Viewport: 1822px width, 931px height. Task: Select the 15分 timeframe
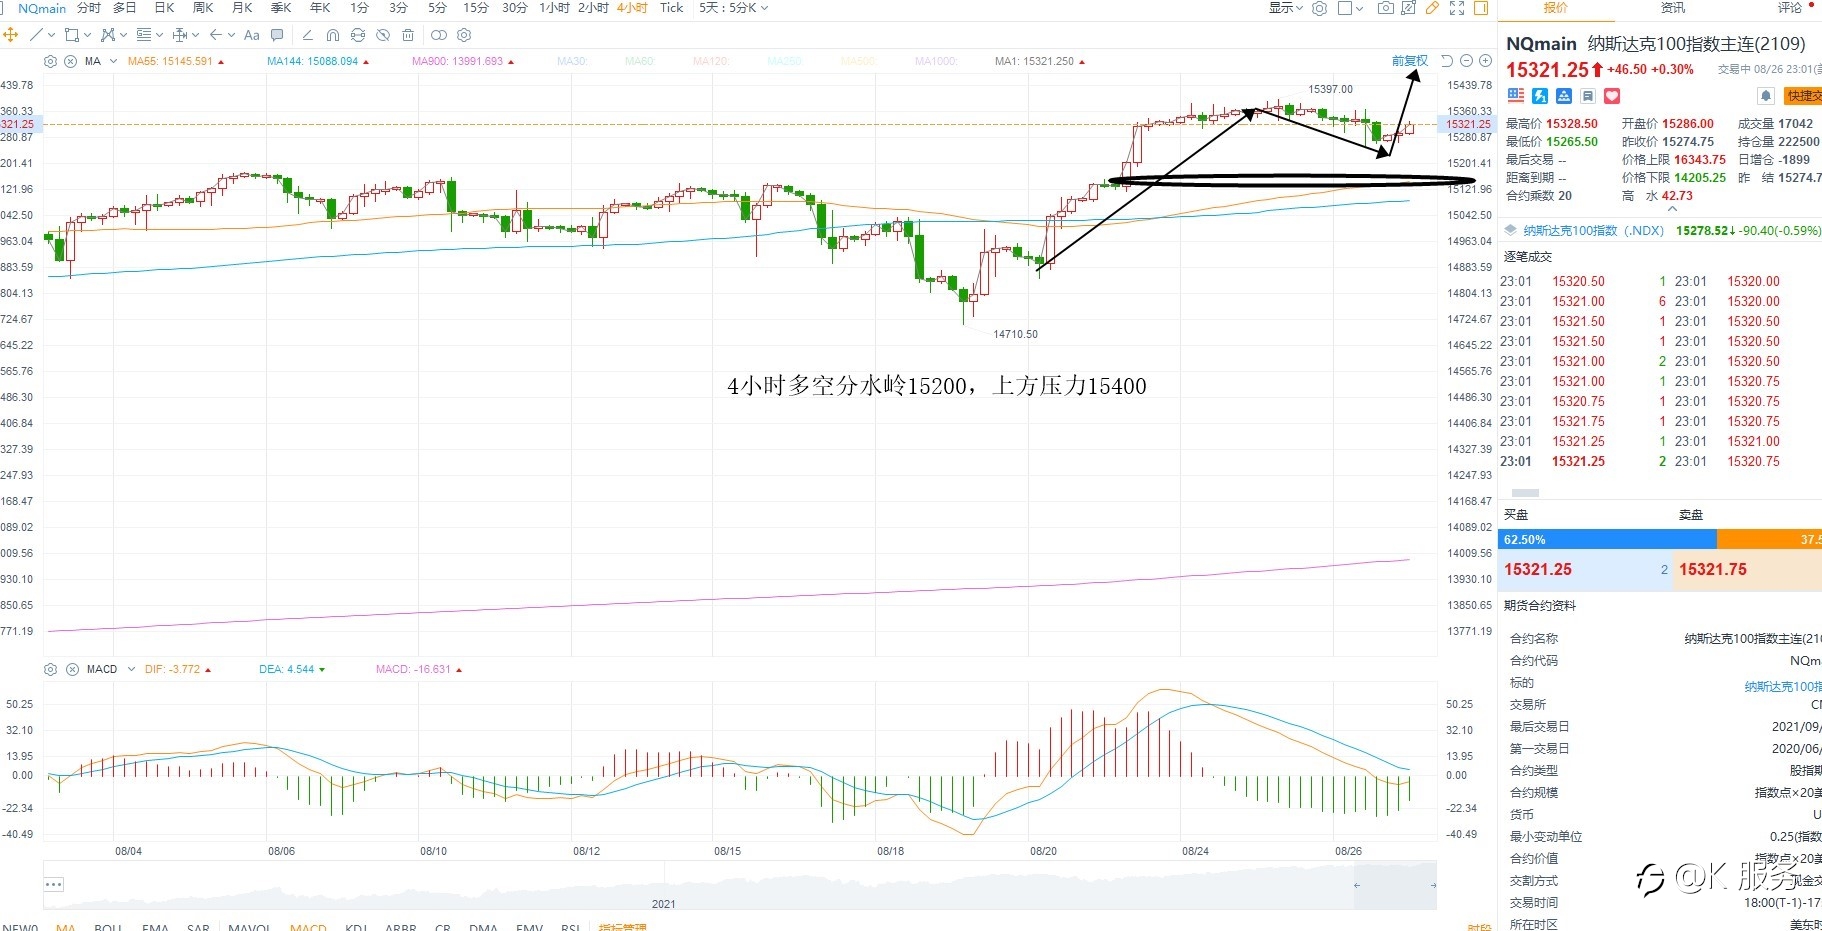[476, 8]
